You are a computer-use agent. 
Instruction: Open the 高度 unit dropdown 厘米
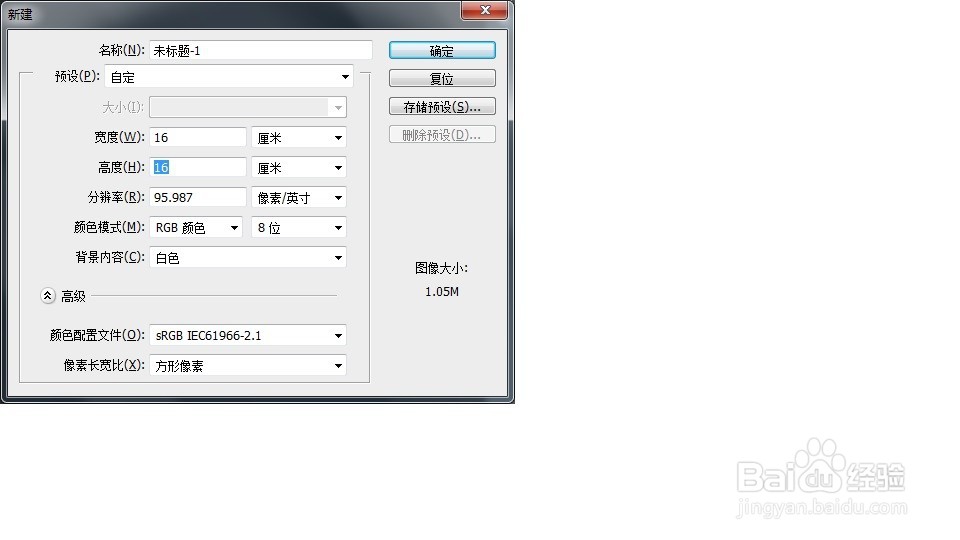[299, 168]
